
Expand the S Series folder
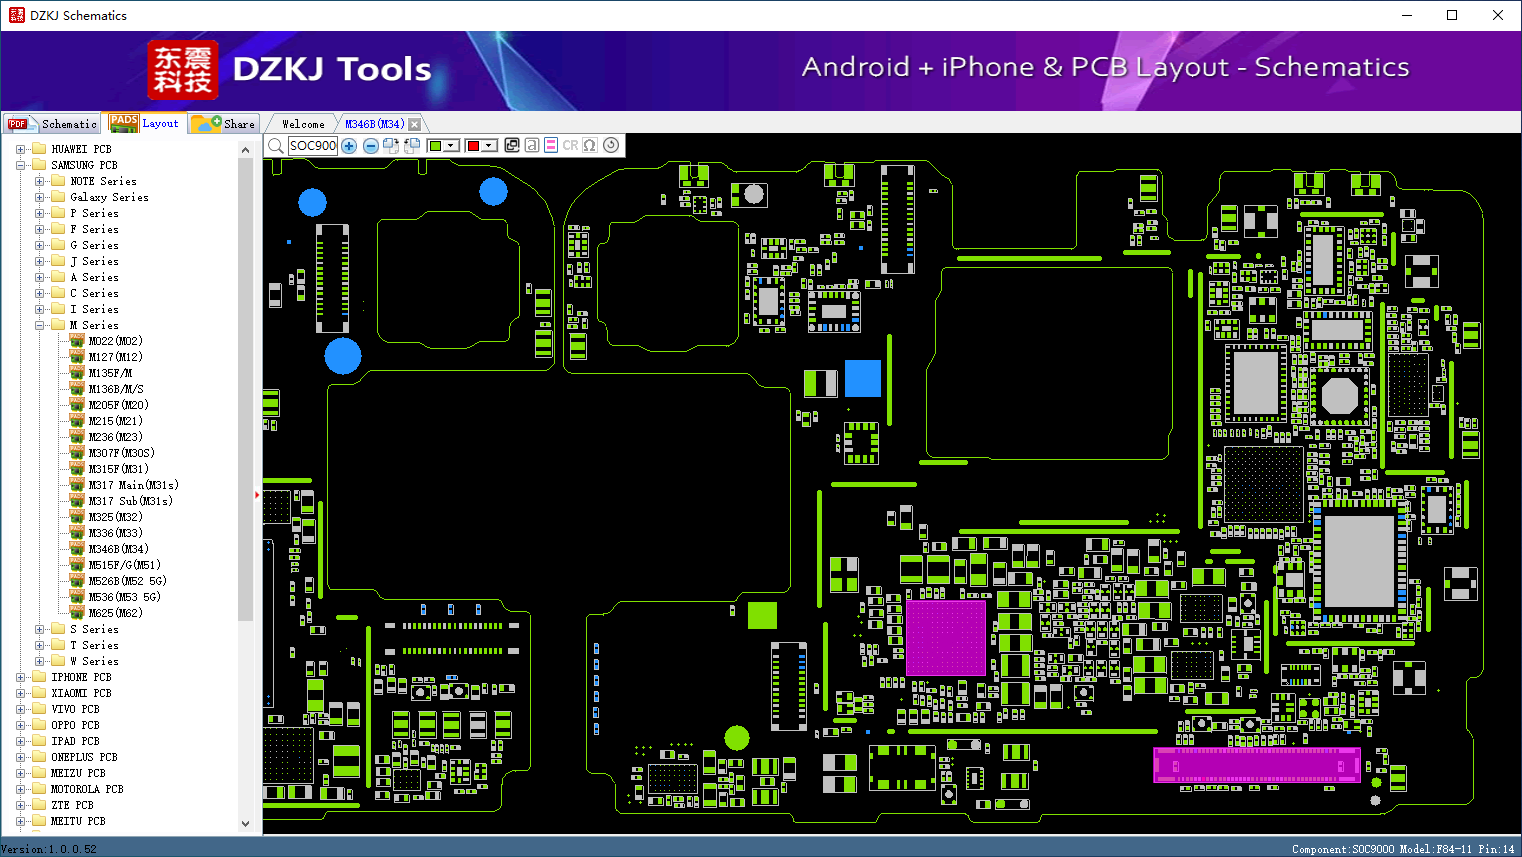point(39,629)
